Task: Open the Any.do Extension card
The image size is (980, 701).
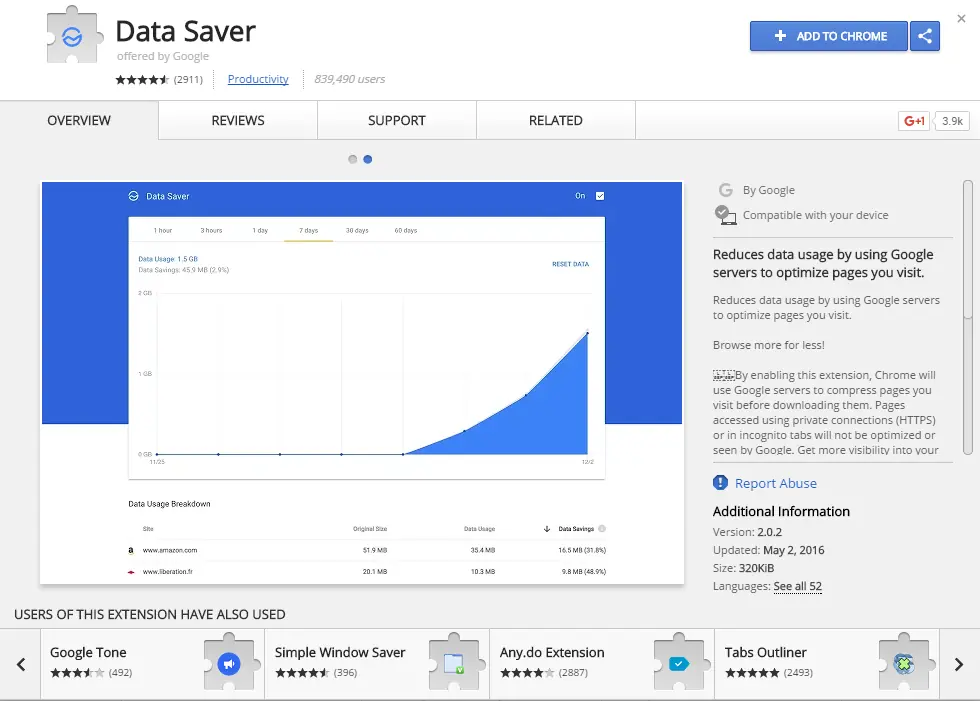Action: [x=602, y=664]
